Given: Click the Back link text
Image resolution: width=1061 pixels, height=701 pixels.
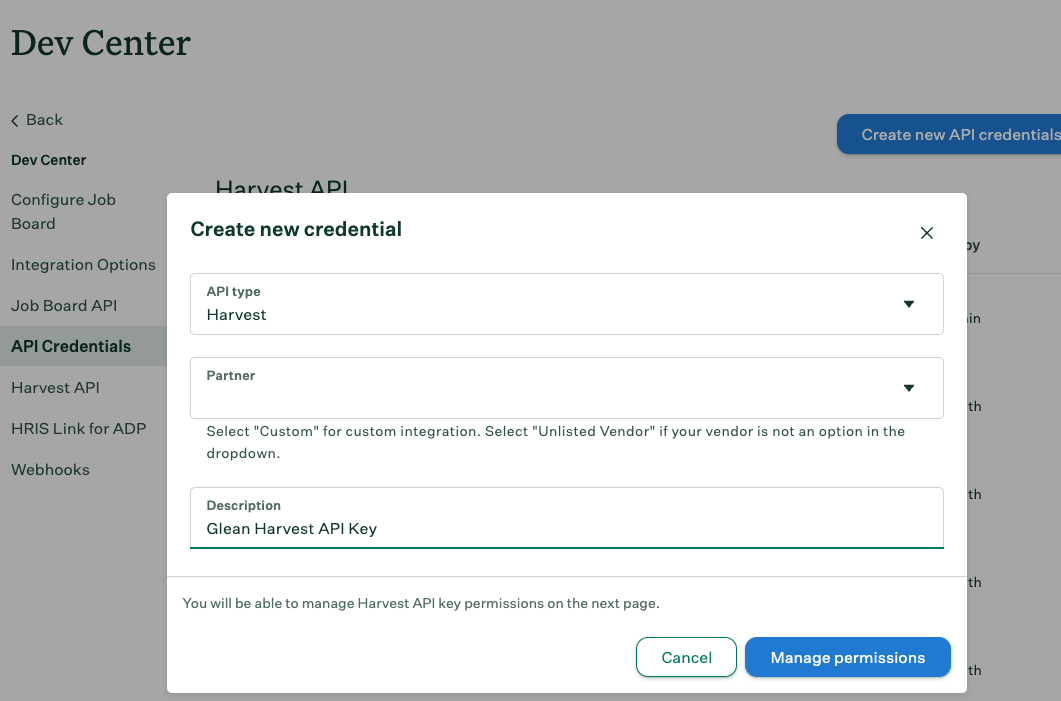Looking at the screenshot, I should click(44, 120).
